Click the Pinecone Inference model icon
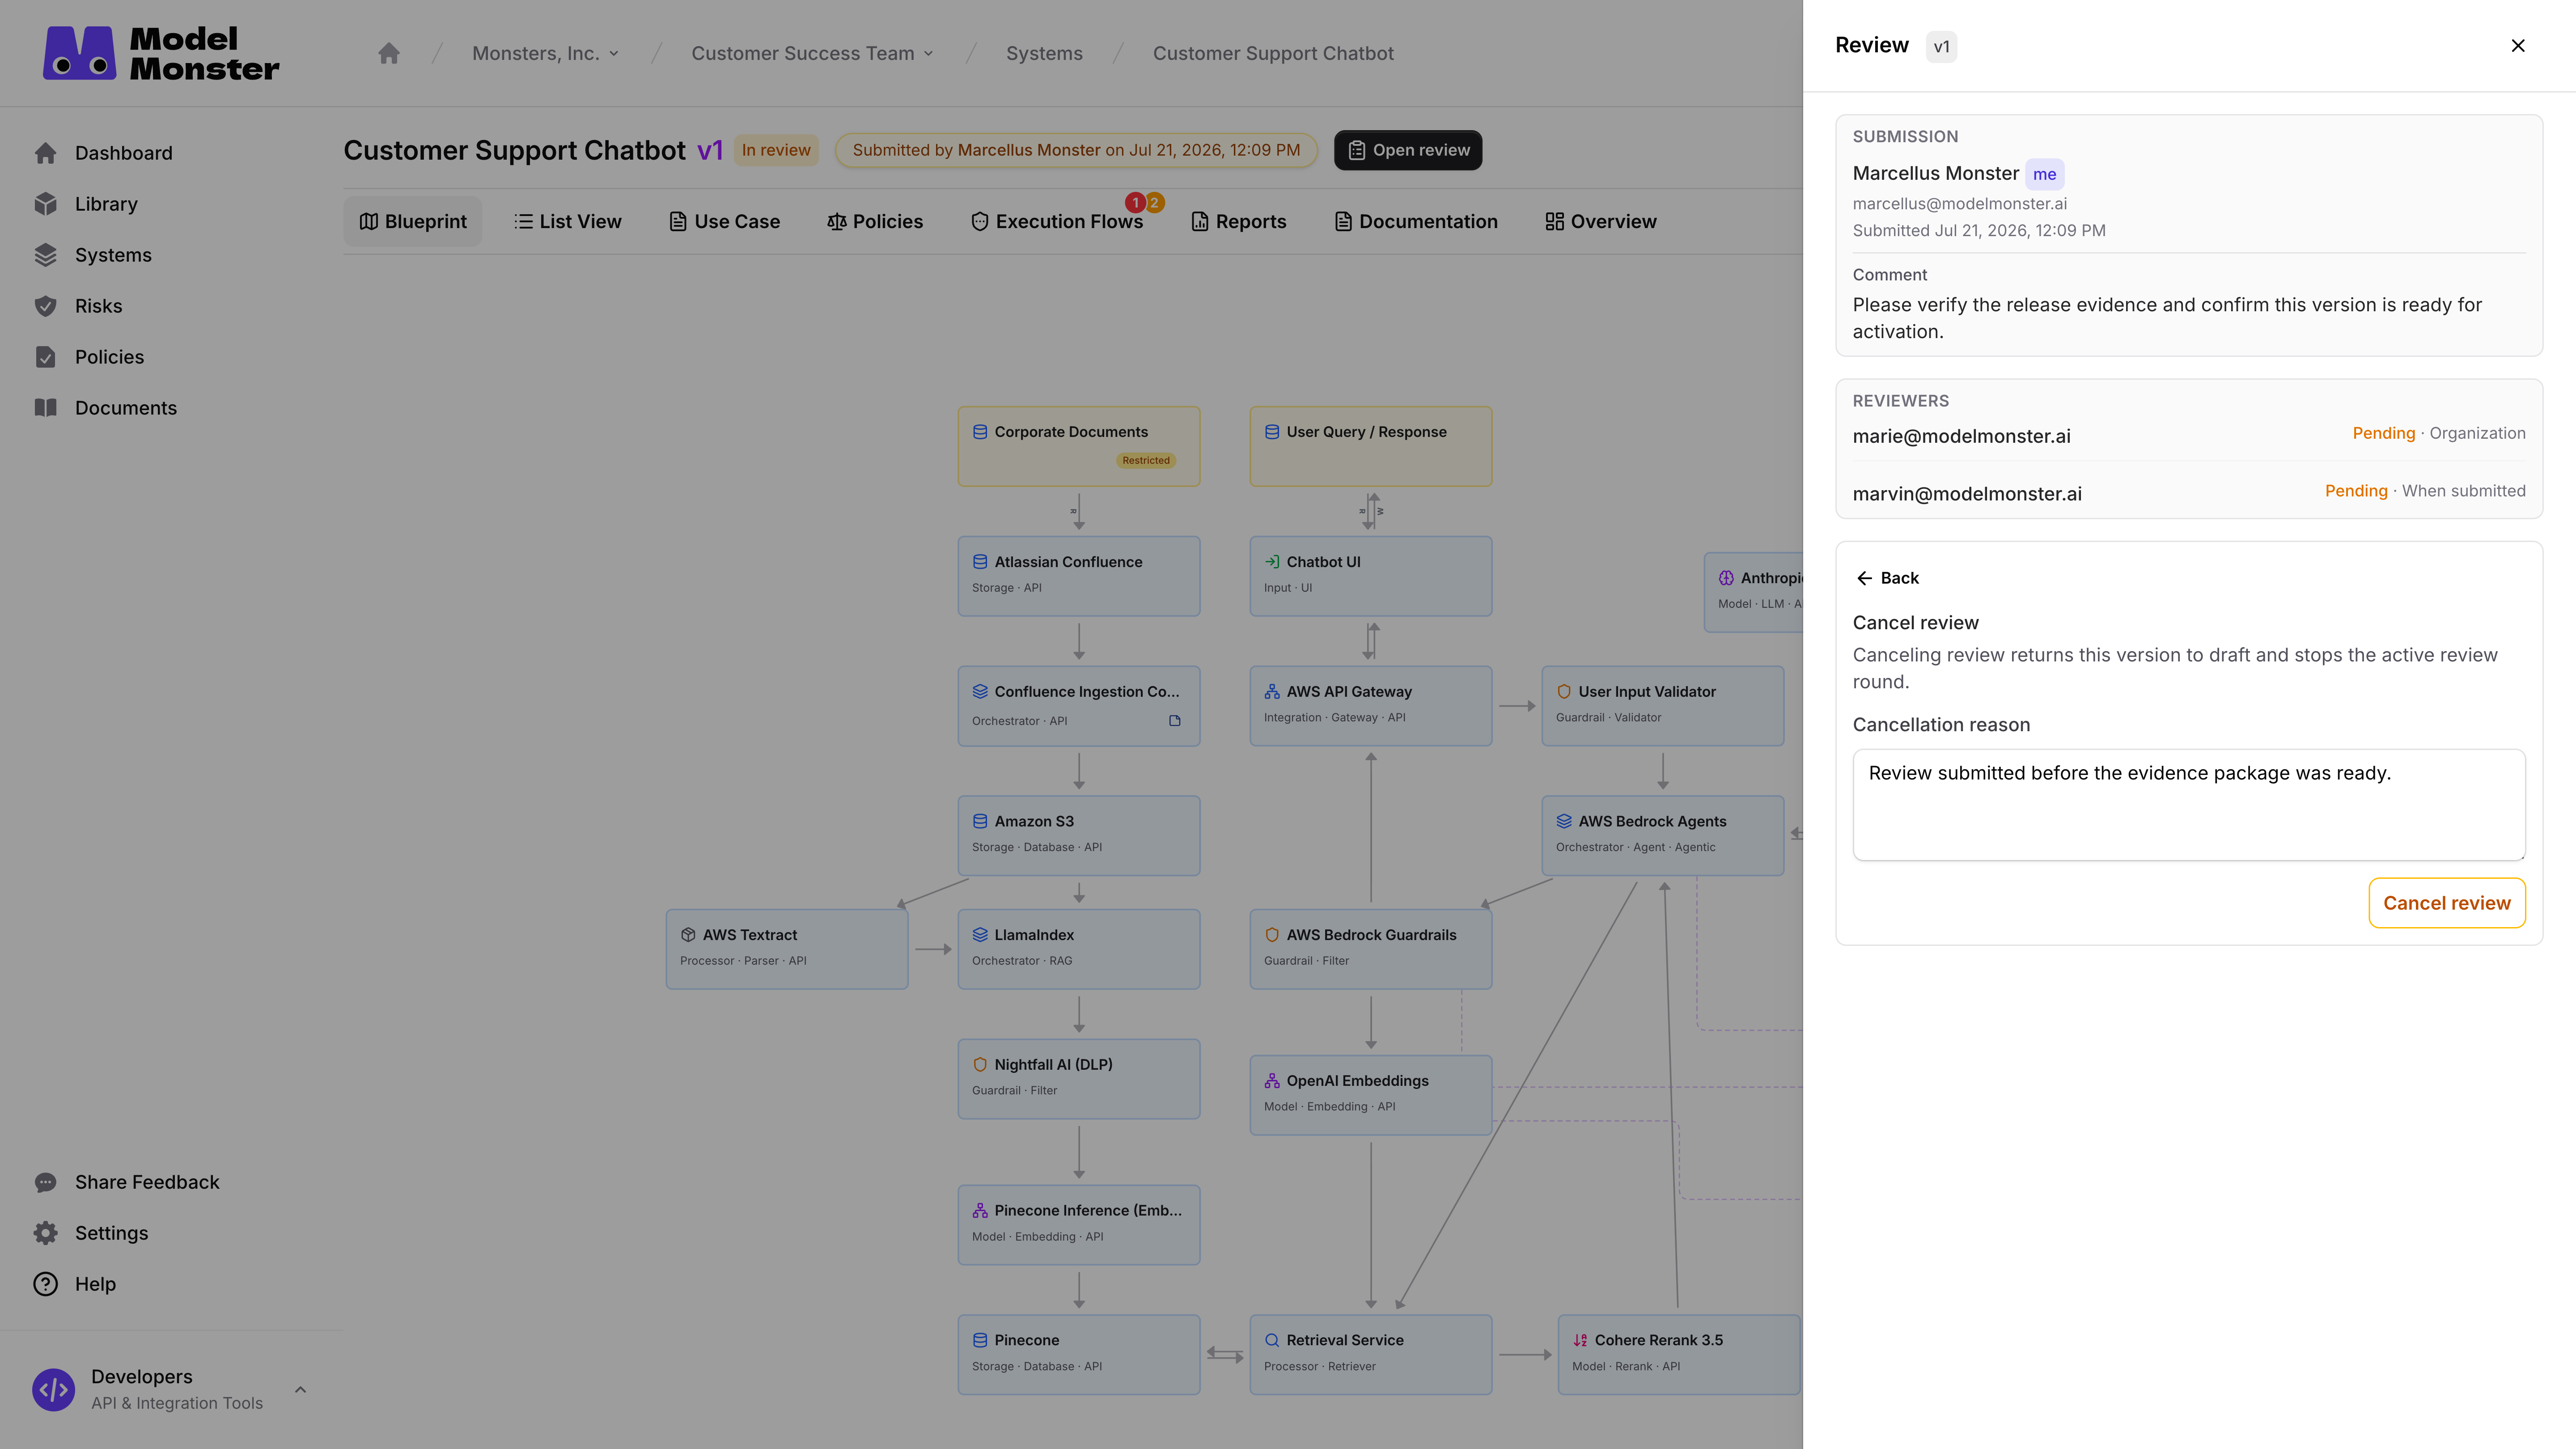 coord(980,1211)
